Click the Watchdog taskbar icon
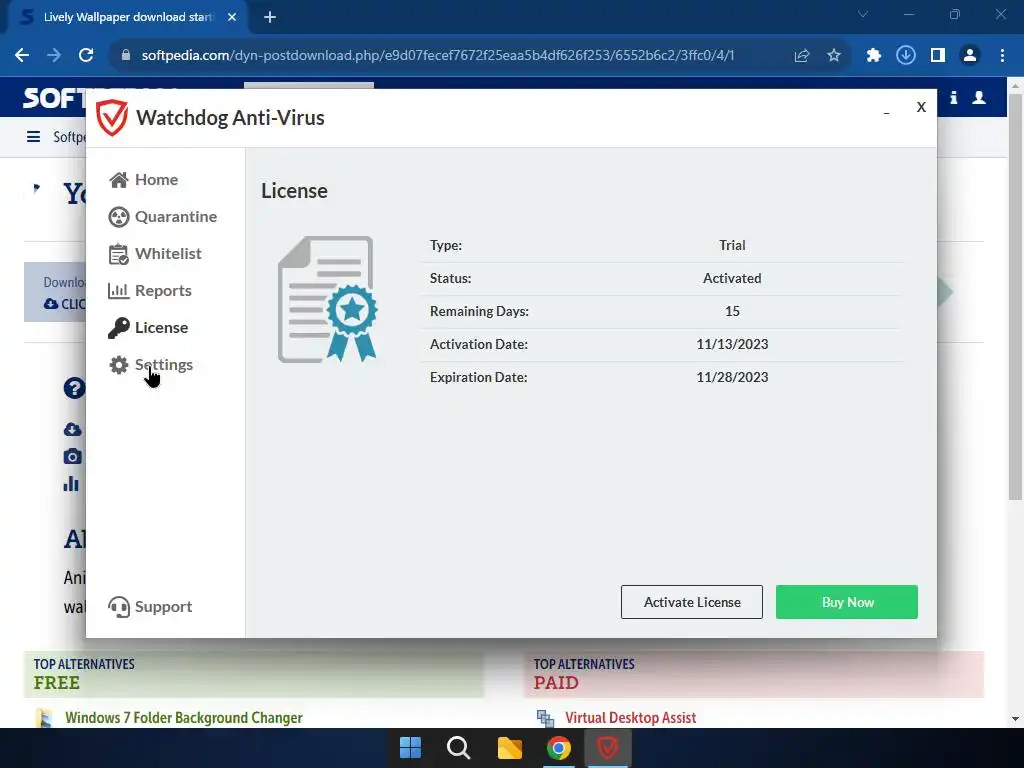The width and height of the screenshot is (1024, 768). click(607, 748)
